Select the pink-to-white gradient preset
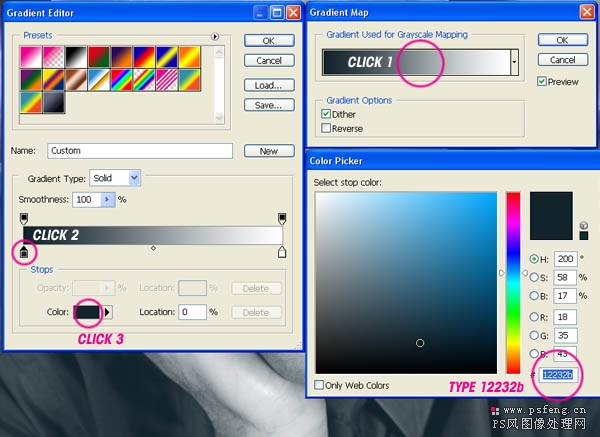Image resolution: width=600 pixels, height=437 pixels. [x=31, y=57]
